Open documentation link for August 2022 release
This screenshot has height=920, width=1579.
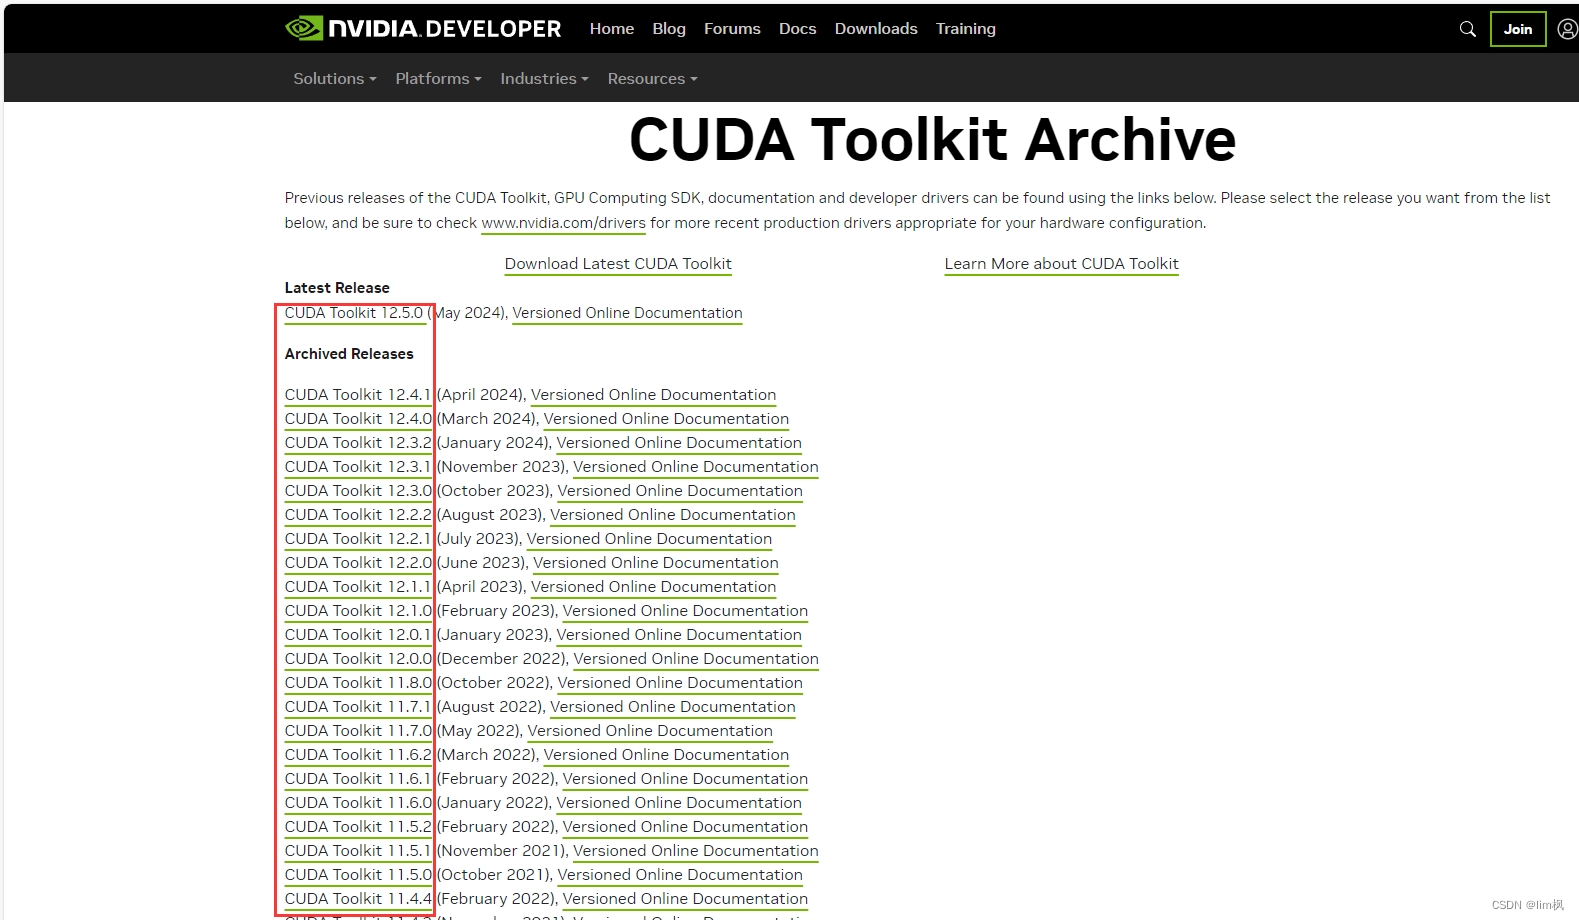tap(672, 707)
